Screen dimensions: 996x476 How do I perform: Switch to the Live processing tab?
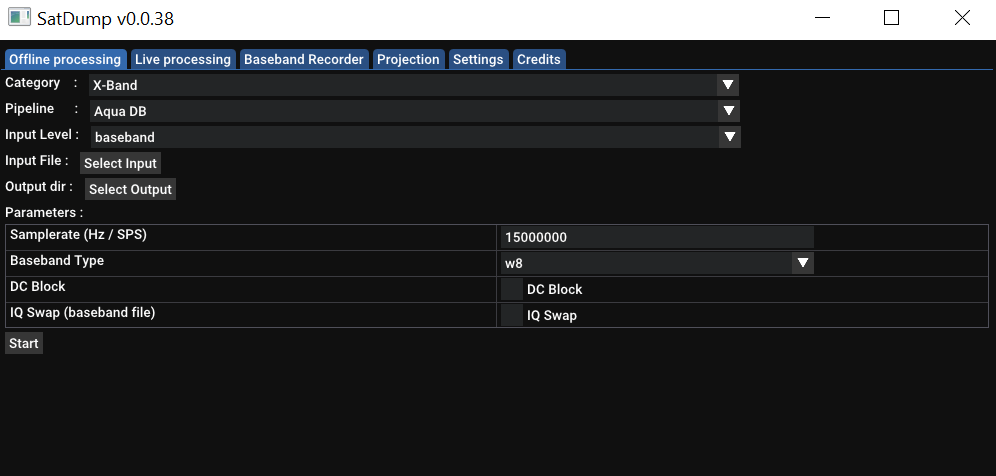(182, 60)
